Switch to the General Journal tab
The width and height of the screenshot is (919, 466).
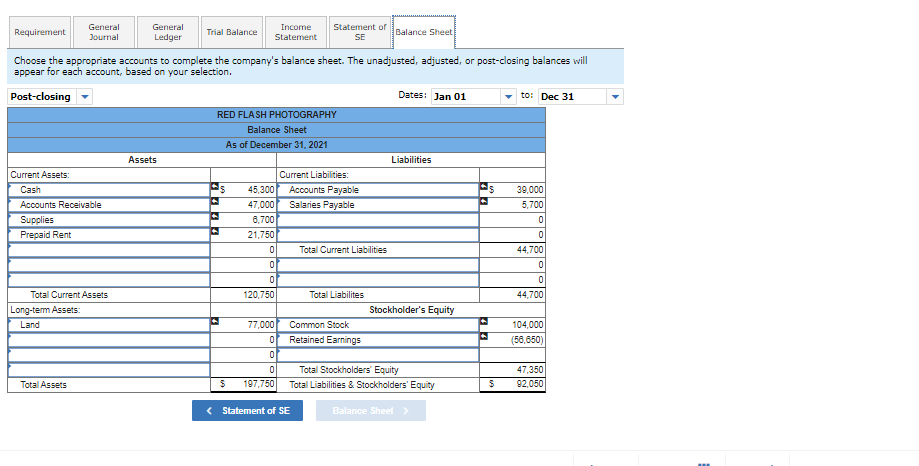pyautogui.click(x=104, y=32)
